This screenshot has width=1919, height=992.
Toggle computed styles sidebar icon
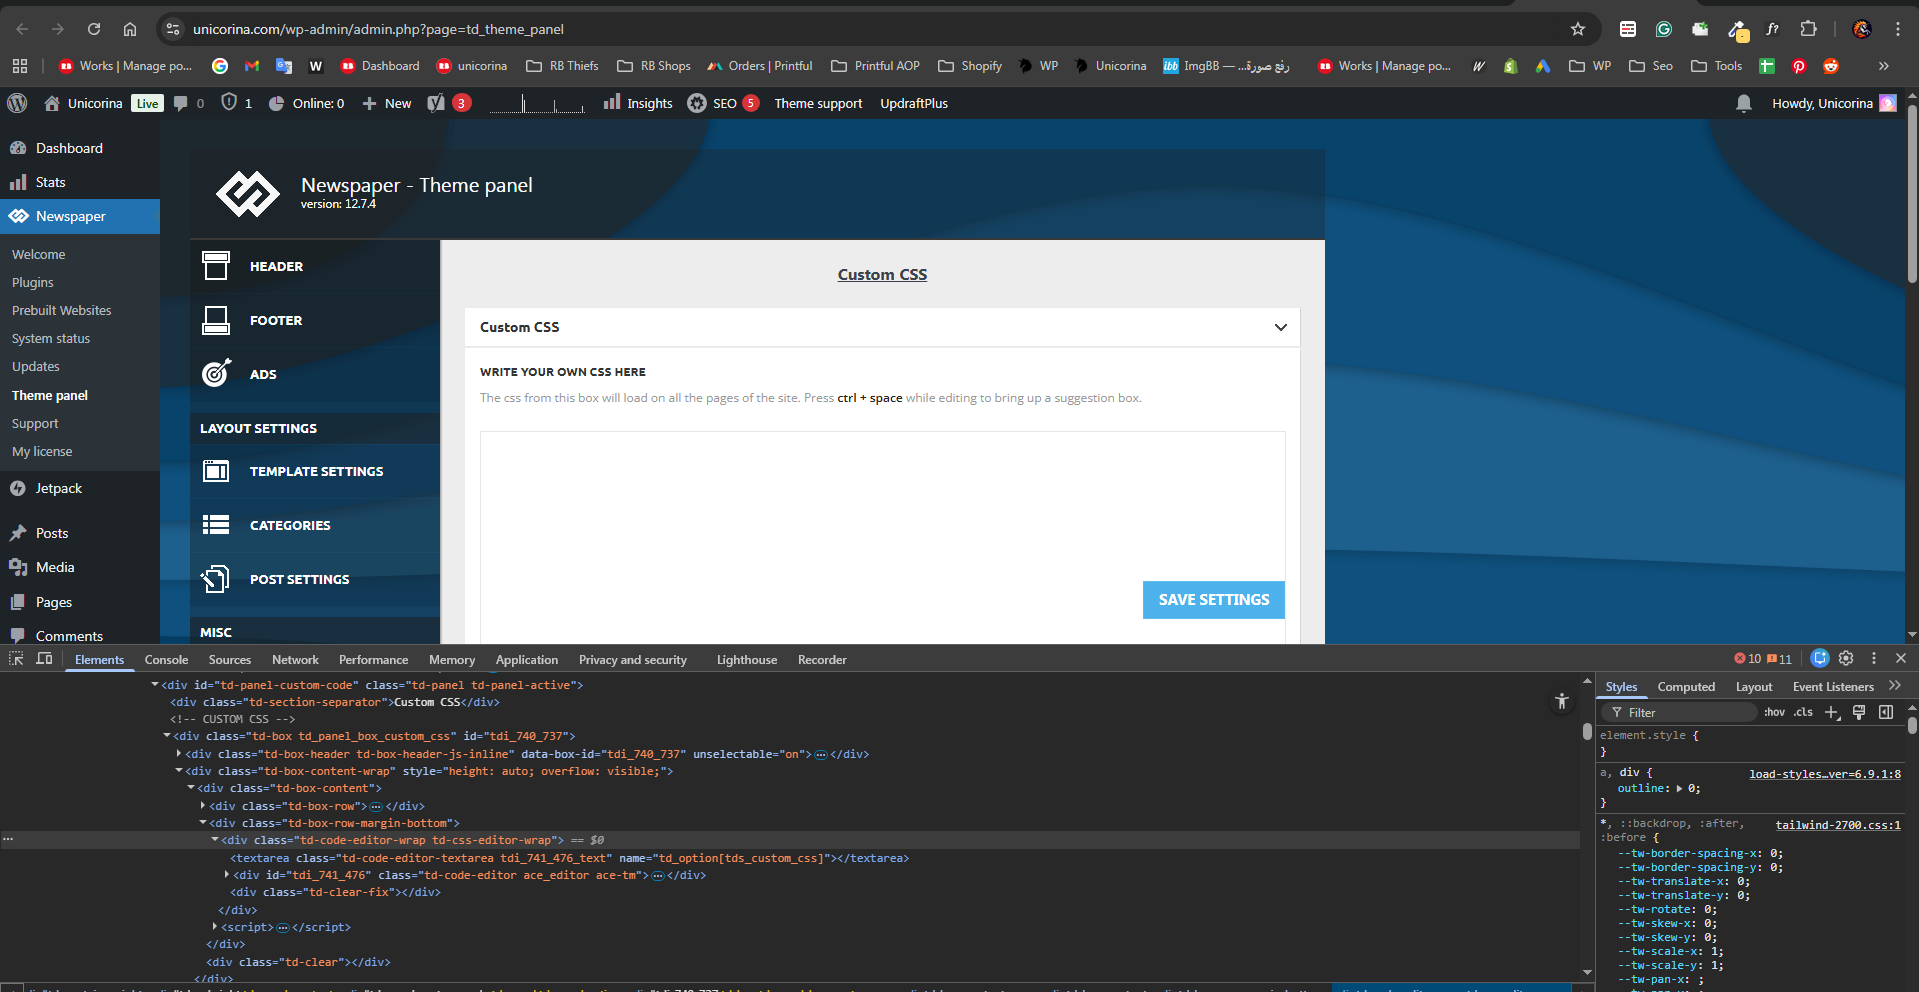1886,712
